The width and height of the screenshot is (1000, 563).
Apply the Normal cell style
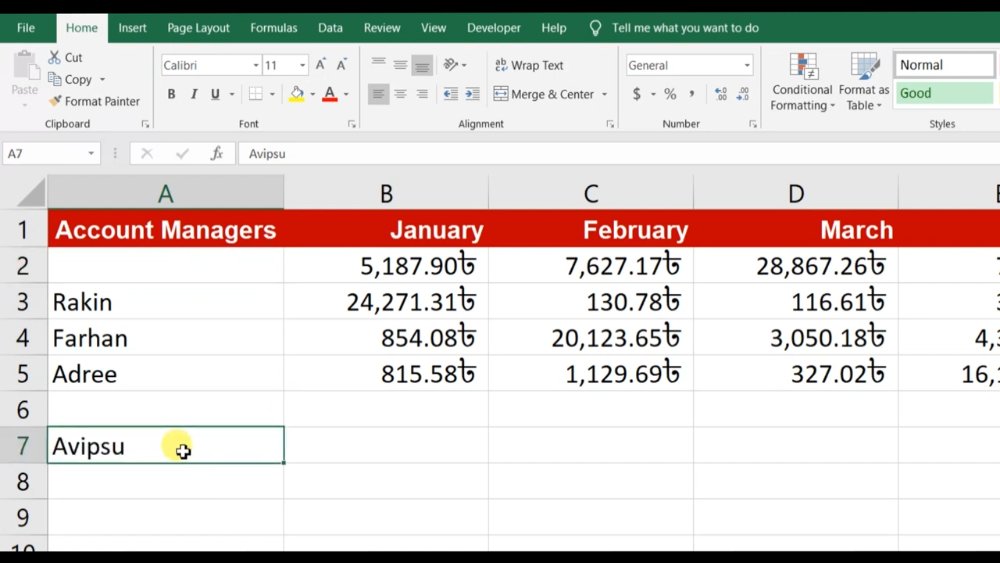pyautogui.click(x=945, y=65)
